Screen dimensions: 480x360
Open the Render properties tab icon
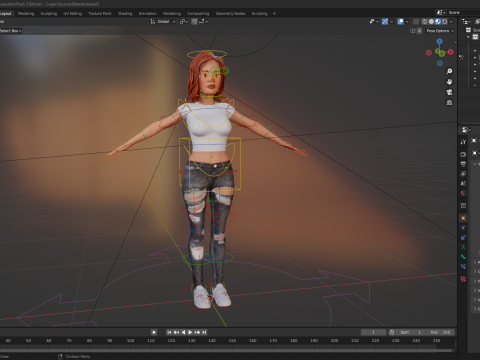(463, 154)
